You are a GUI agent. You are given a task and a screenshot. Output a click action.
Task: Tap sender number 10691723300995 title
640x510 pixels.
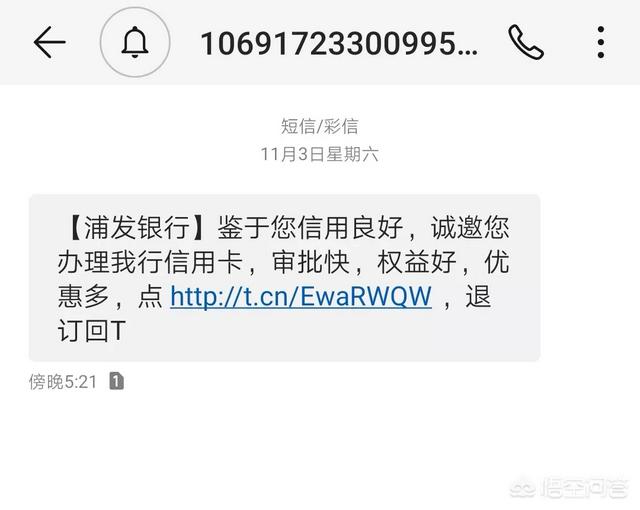(x=339, y=44)
